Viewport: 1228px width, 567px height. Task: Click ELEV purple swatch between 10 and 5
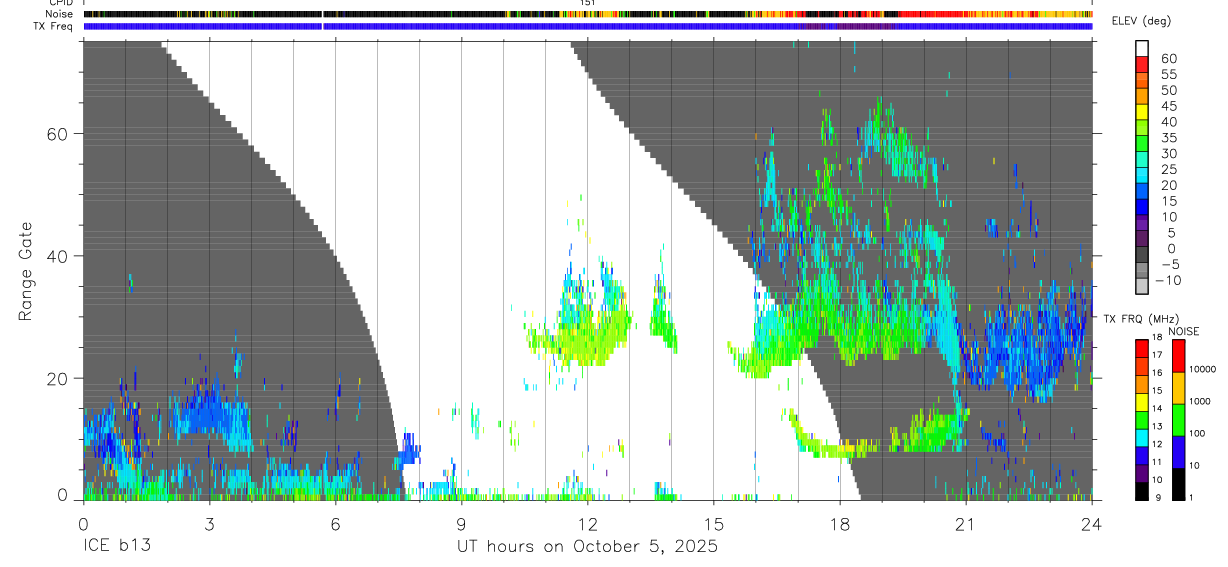1142,223
